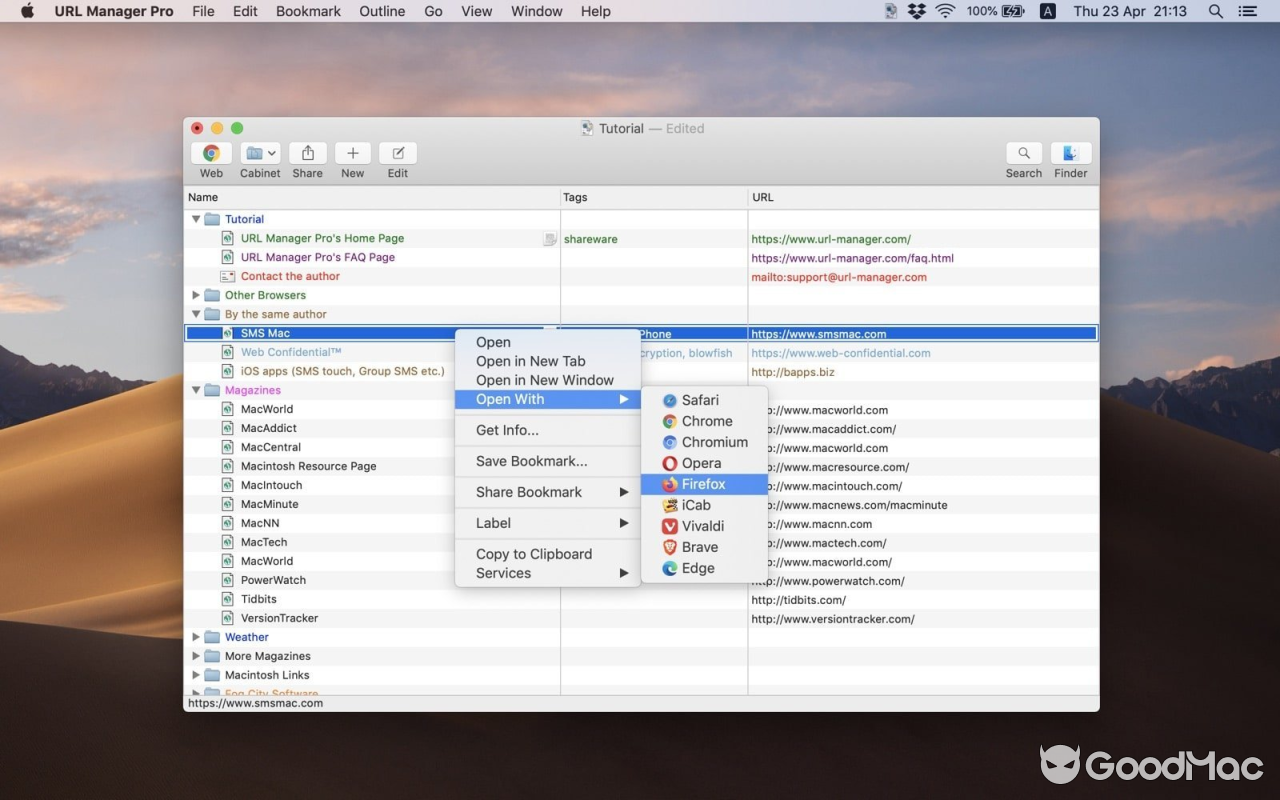
Task: Expand the Other Browsers folder
Action: 195,295
